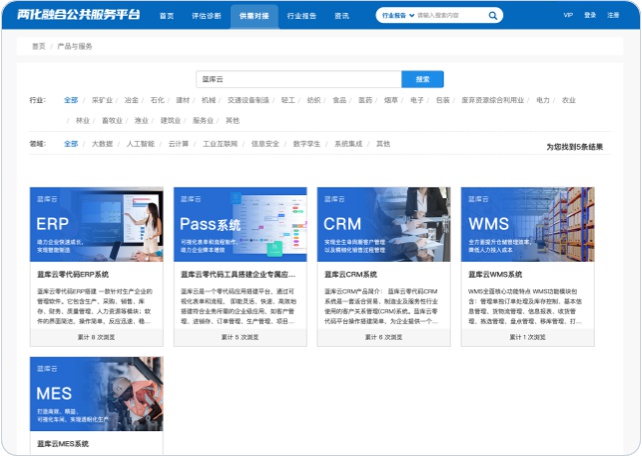
Task: Open the MES product banner image
Action: (97, 394)
